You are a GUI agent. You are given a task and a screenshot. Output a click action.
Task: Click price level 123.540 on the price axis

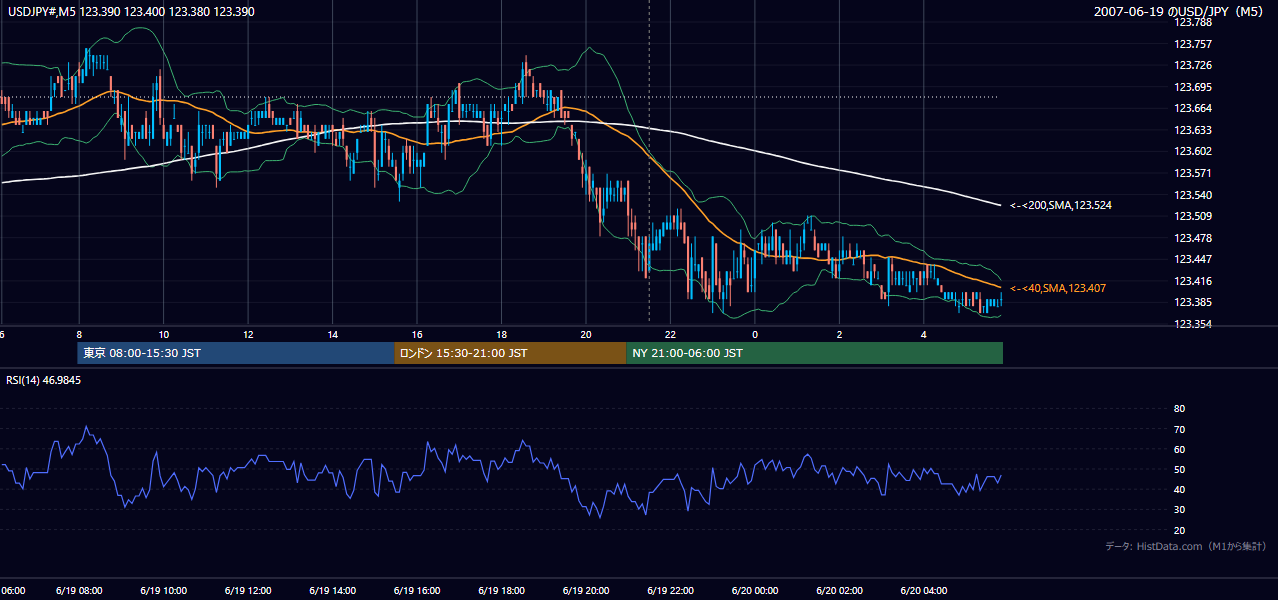tap(1191, 195)
